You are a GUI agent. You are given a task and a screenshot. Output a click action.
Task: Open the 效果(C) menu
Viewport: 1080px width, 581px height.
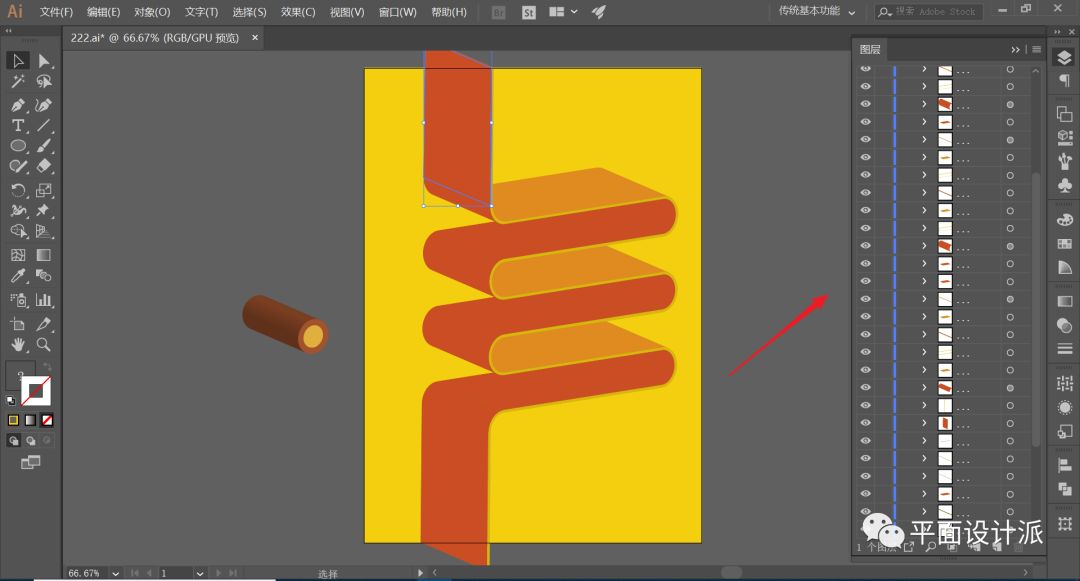pos(298,12)
